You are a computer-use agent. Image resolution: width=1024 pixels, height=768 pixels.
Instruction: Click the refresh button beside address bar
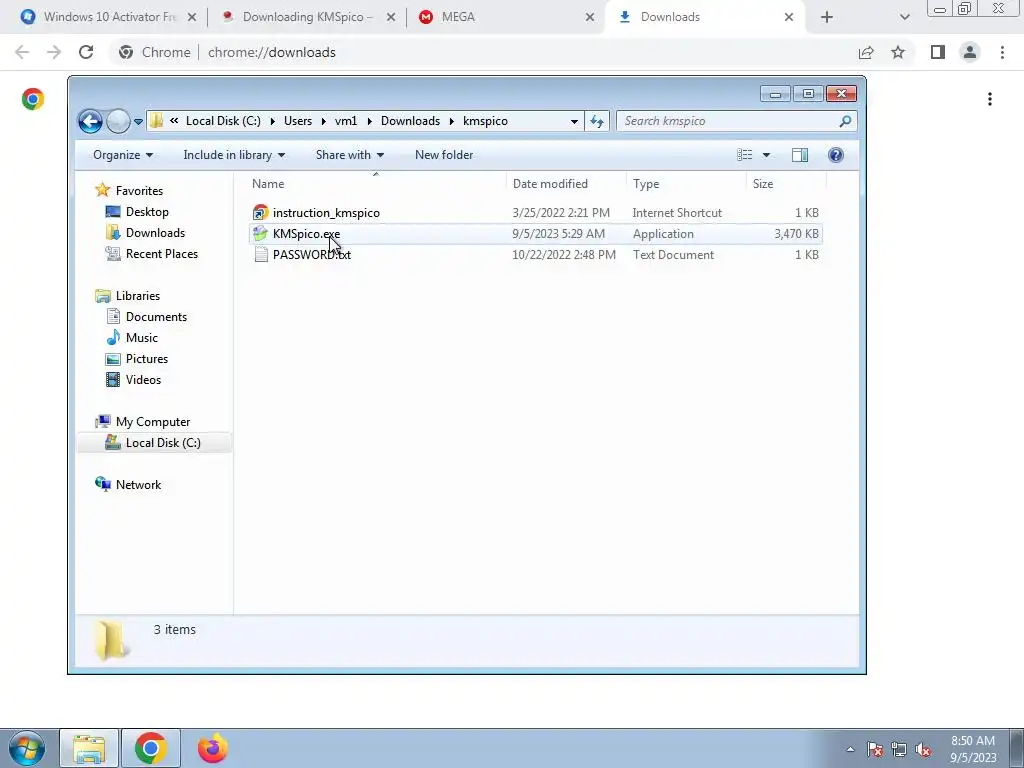tap(597, 121)
